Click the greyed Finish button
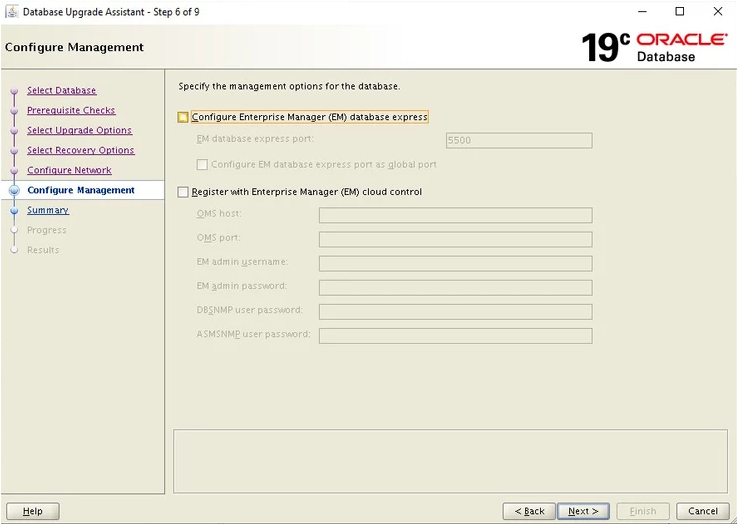Viewport: 741px width, 525px height. point(643,511)
